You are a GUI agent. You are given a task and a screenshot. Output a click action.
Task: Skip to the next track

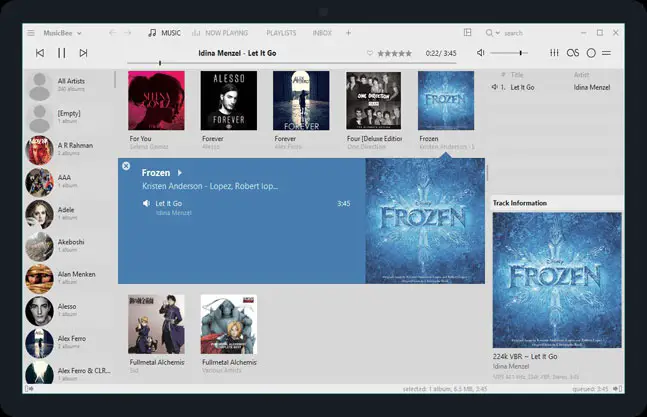click(83, 53)
